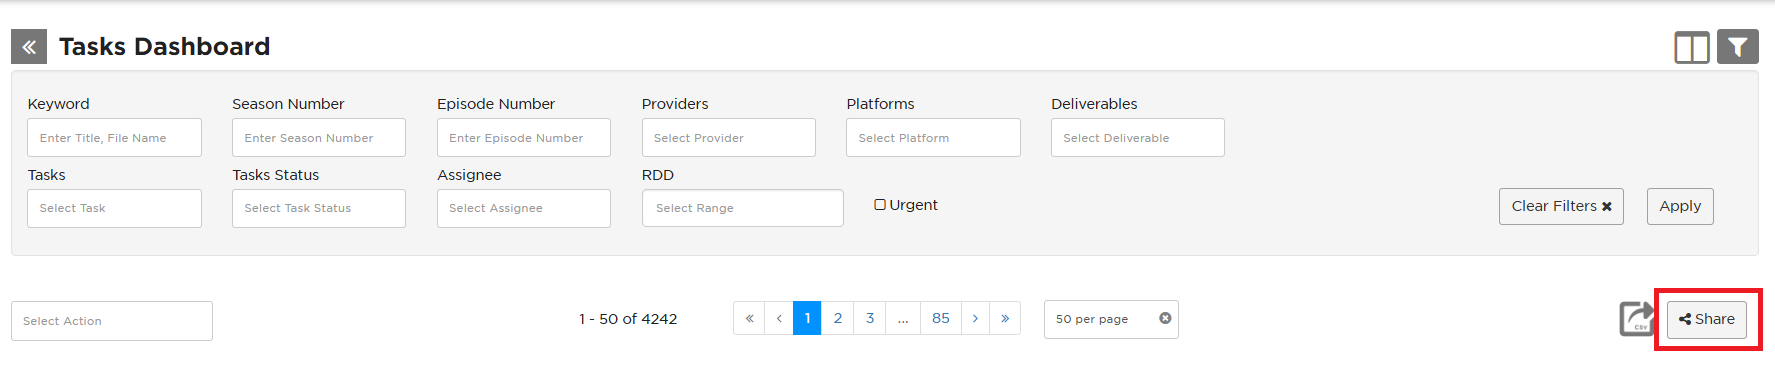Go to the next page of results
Screen dimensions: 1775x367
tap(975, 318)
